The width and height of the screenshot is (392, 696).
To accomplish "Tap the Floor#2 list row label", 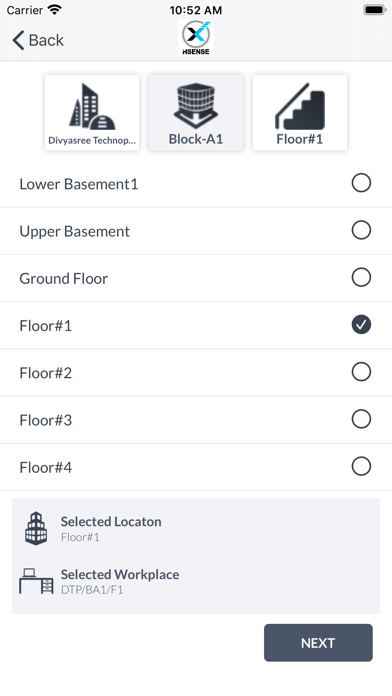I will point(45,373).
